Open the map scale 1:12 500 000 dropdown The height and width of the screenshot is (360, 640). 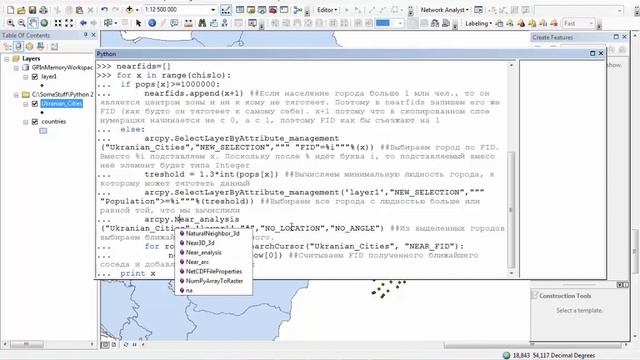pyautogui.click(x=213, y=10)
